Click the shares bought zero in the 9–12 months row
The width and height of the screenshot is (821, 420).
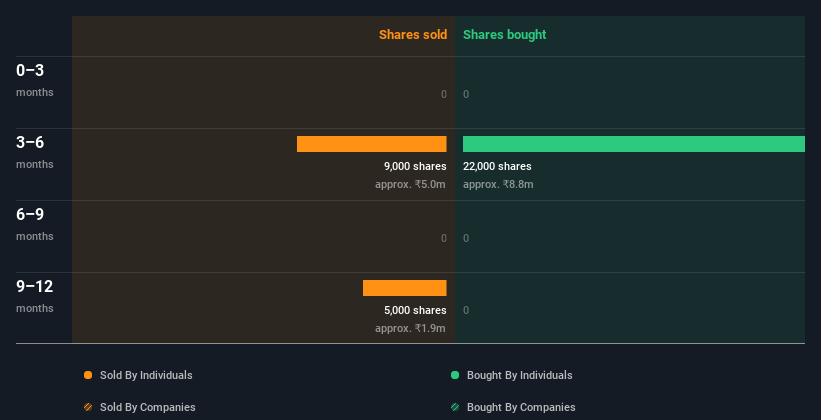(466, 311)
